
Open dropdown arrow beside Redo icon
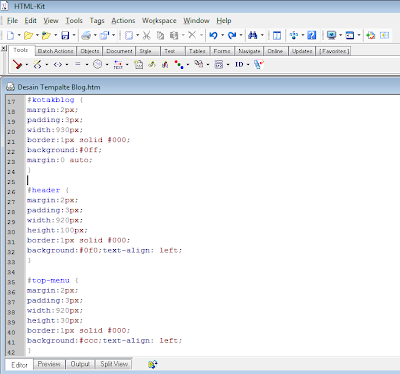click(x=241, y=35)
